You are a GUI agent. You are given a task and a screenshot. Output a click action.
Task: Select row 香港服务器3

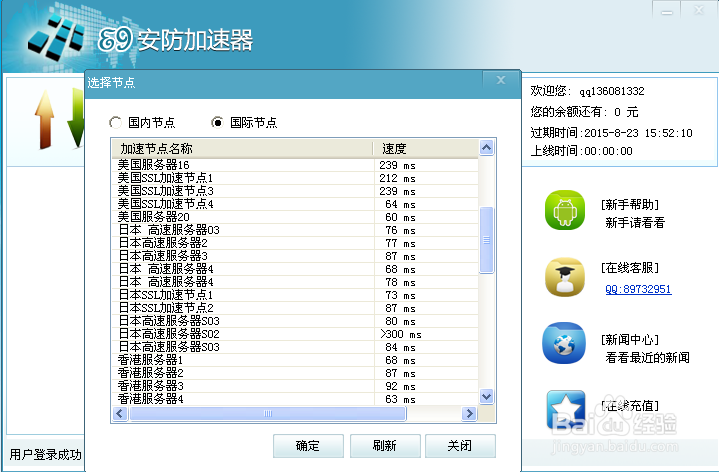pos(295,386)
